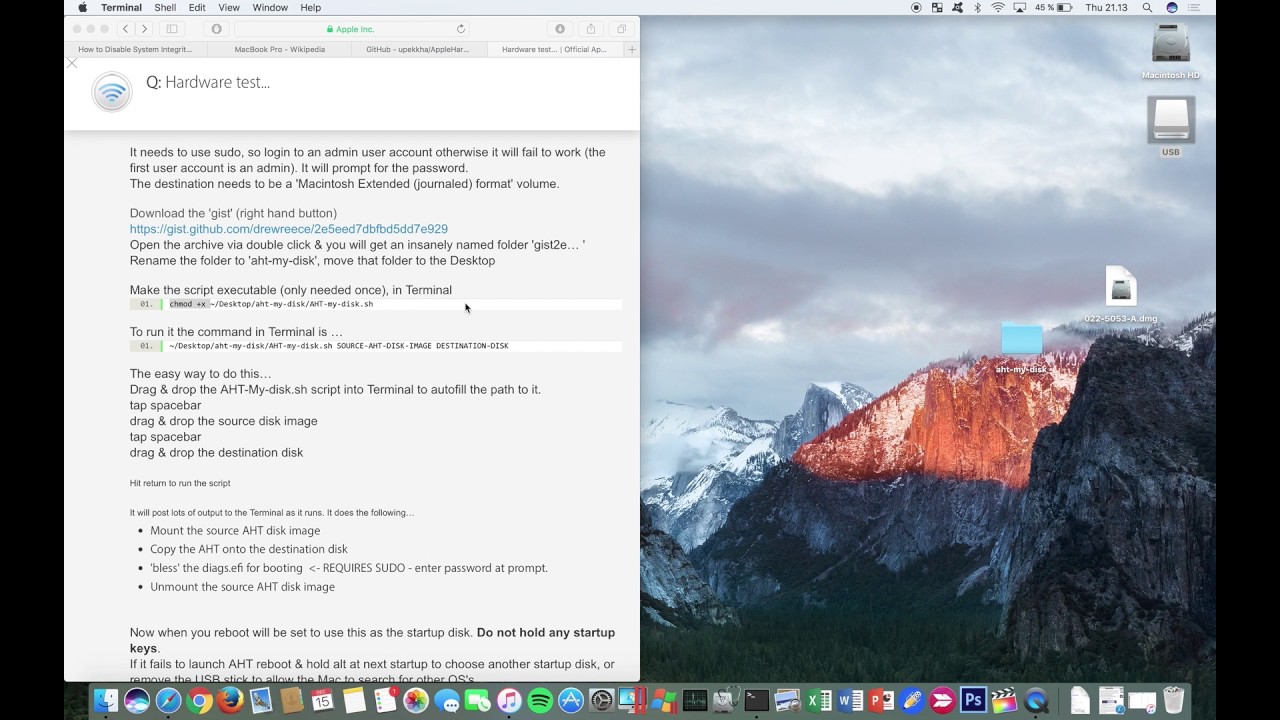
Task: Show all Safari tabs overview
Action: [x=621, y=29]
